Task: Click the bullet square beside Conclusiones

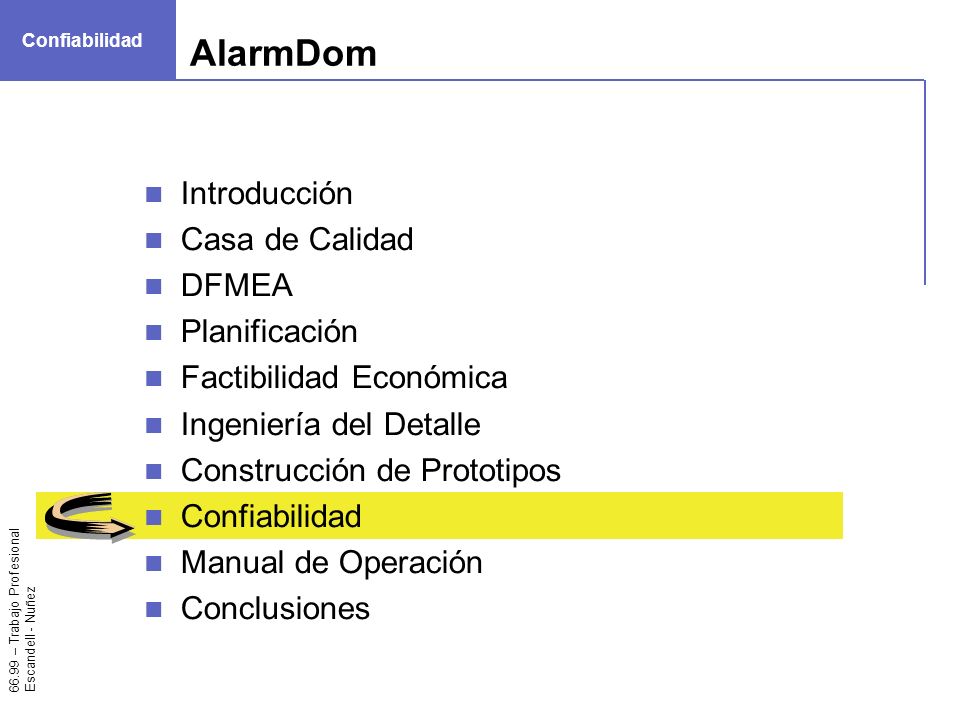Action: tap(154, 609)
